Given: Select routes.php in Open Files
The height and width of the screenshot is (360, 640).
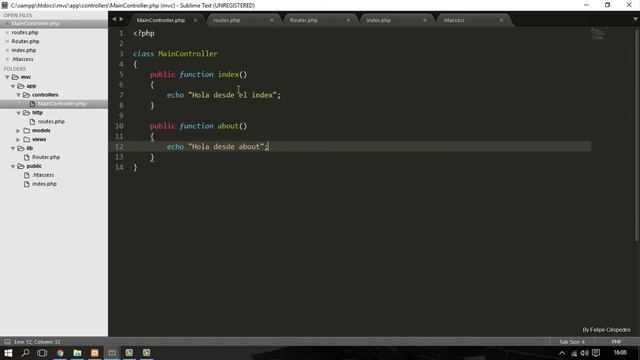Looking at the screenshot, I should point(24,33).
